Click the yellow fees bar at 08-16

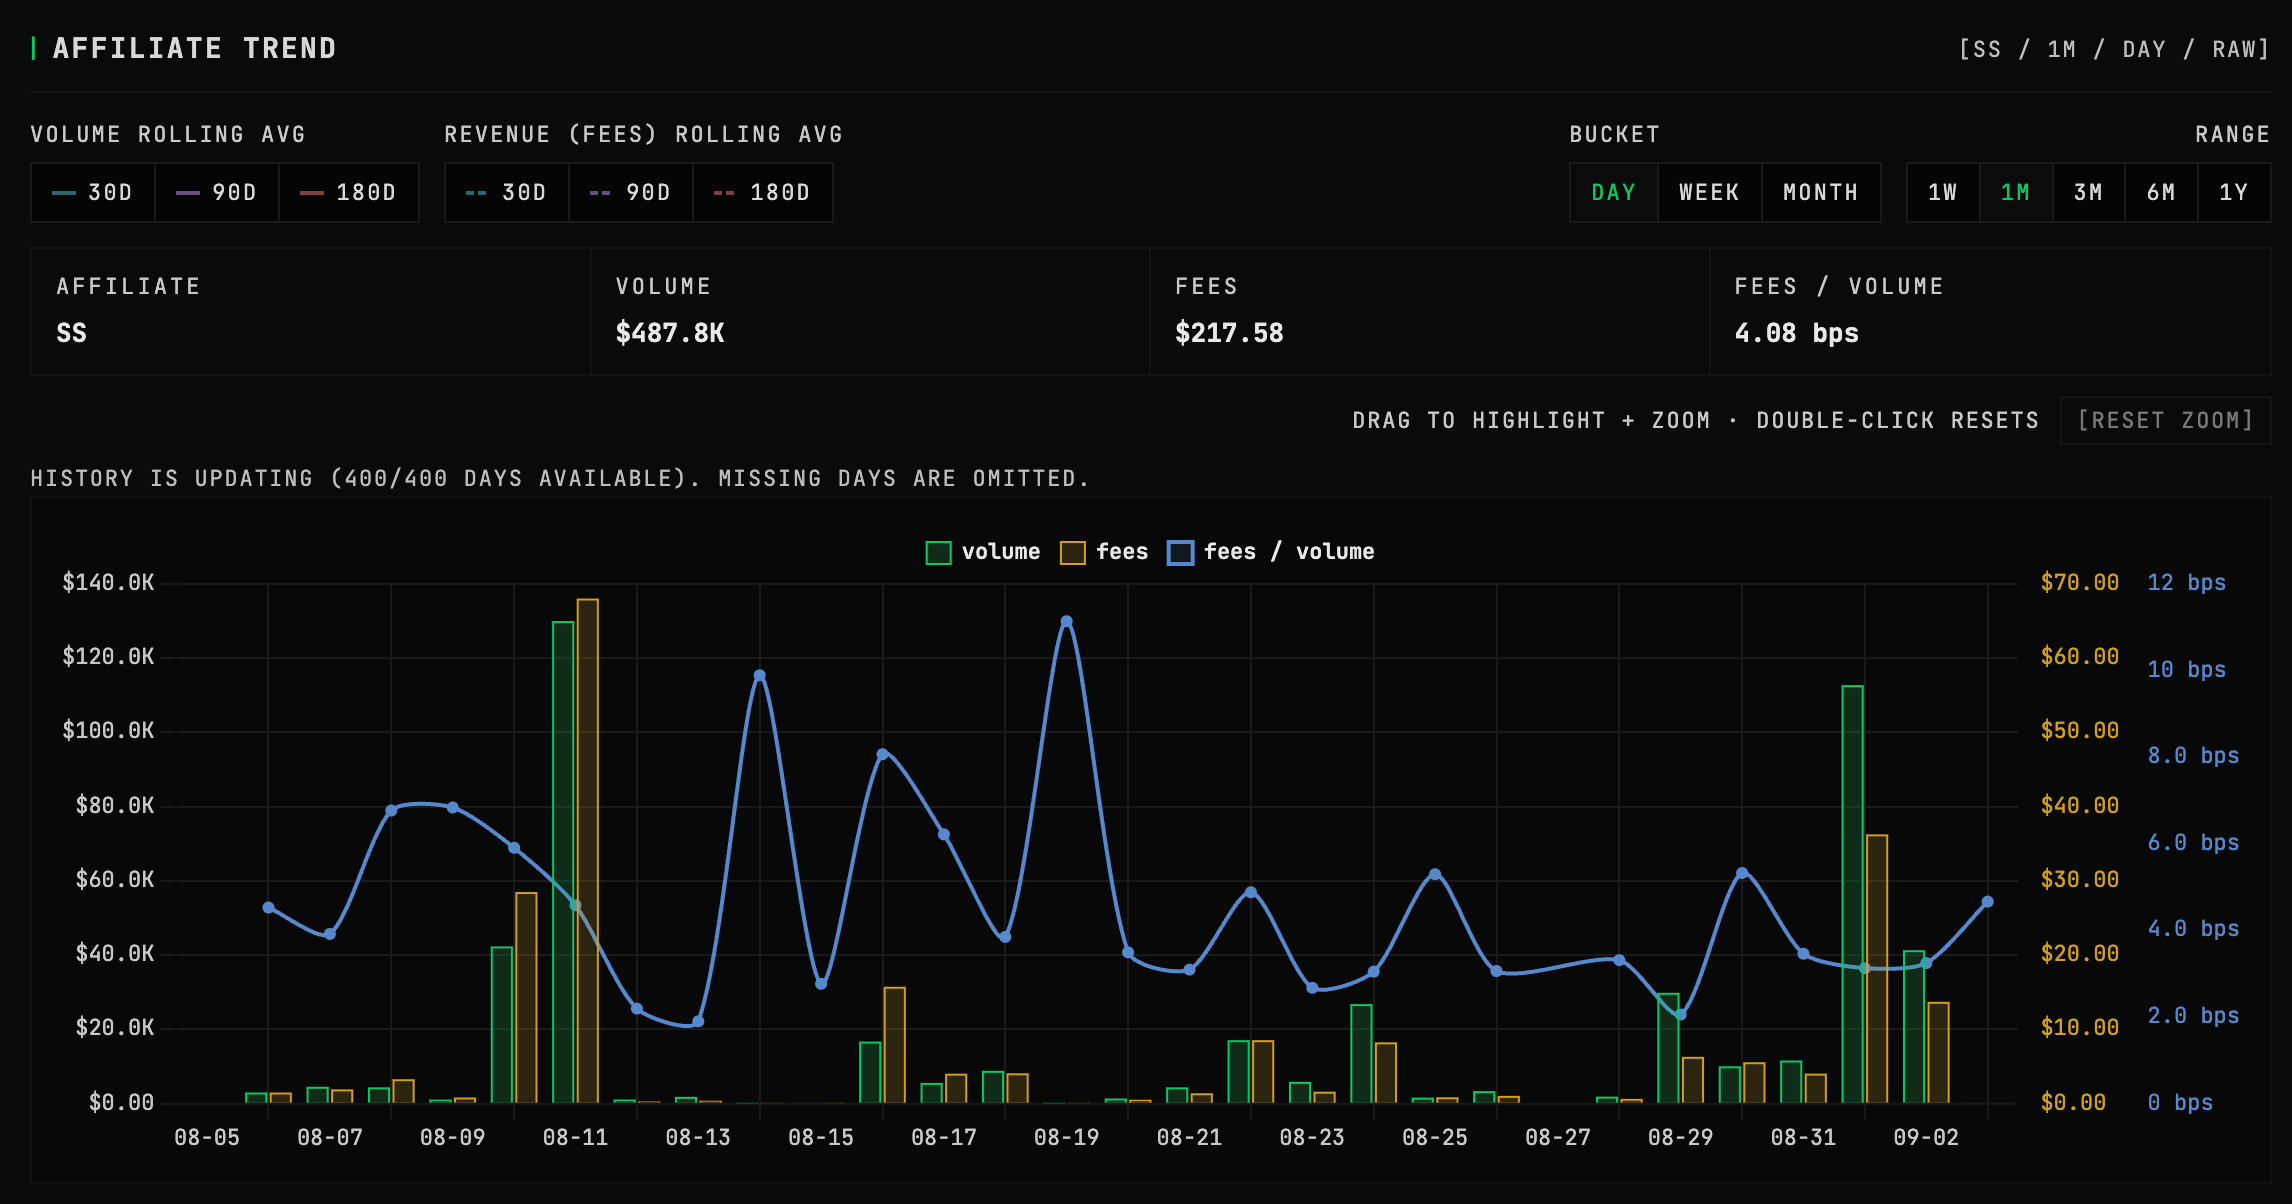click(895, 1045)
